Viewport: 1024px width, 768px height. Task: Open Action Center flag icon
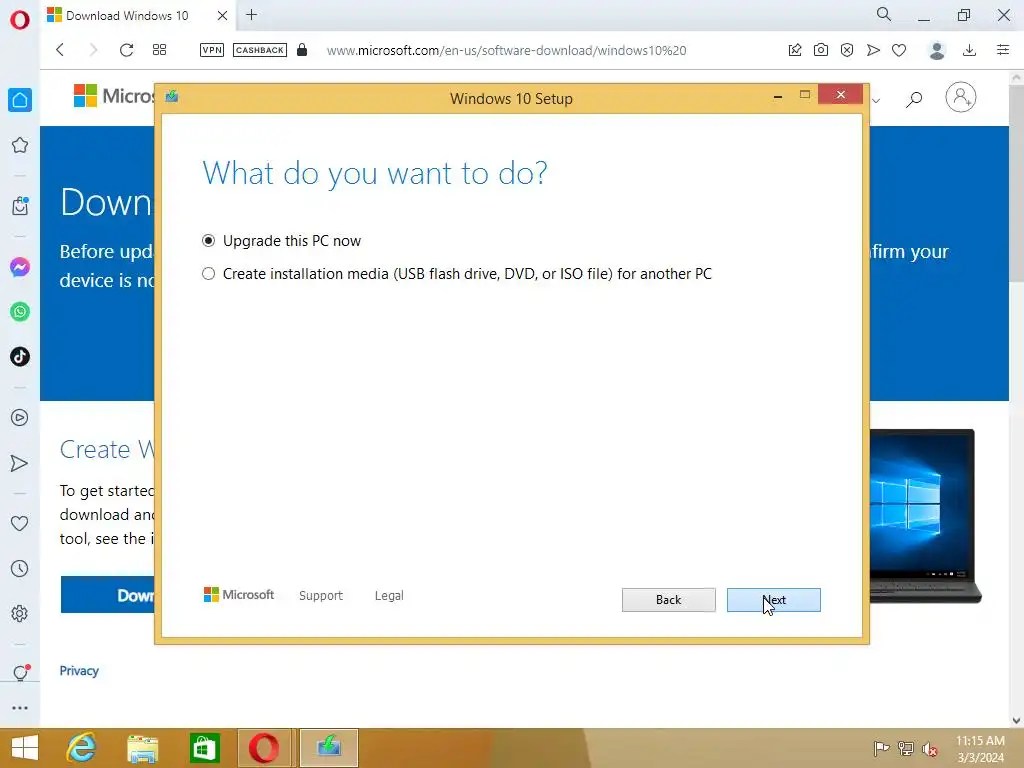tap(881, 748)
